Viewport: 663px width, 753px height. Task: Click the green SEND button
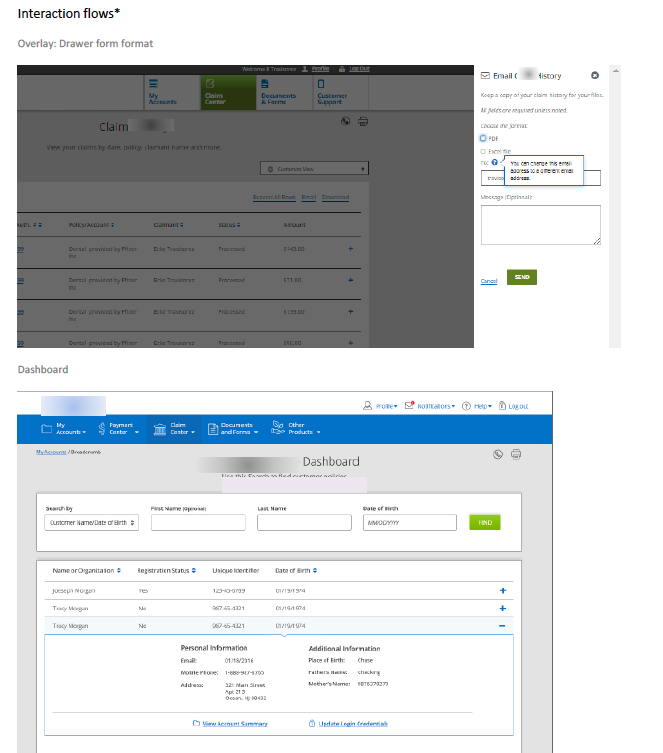[x=521, y=277]
